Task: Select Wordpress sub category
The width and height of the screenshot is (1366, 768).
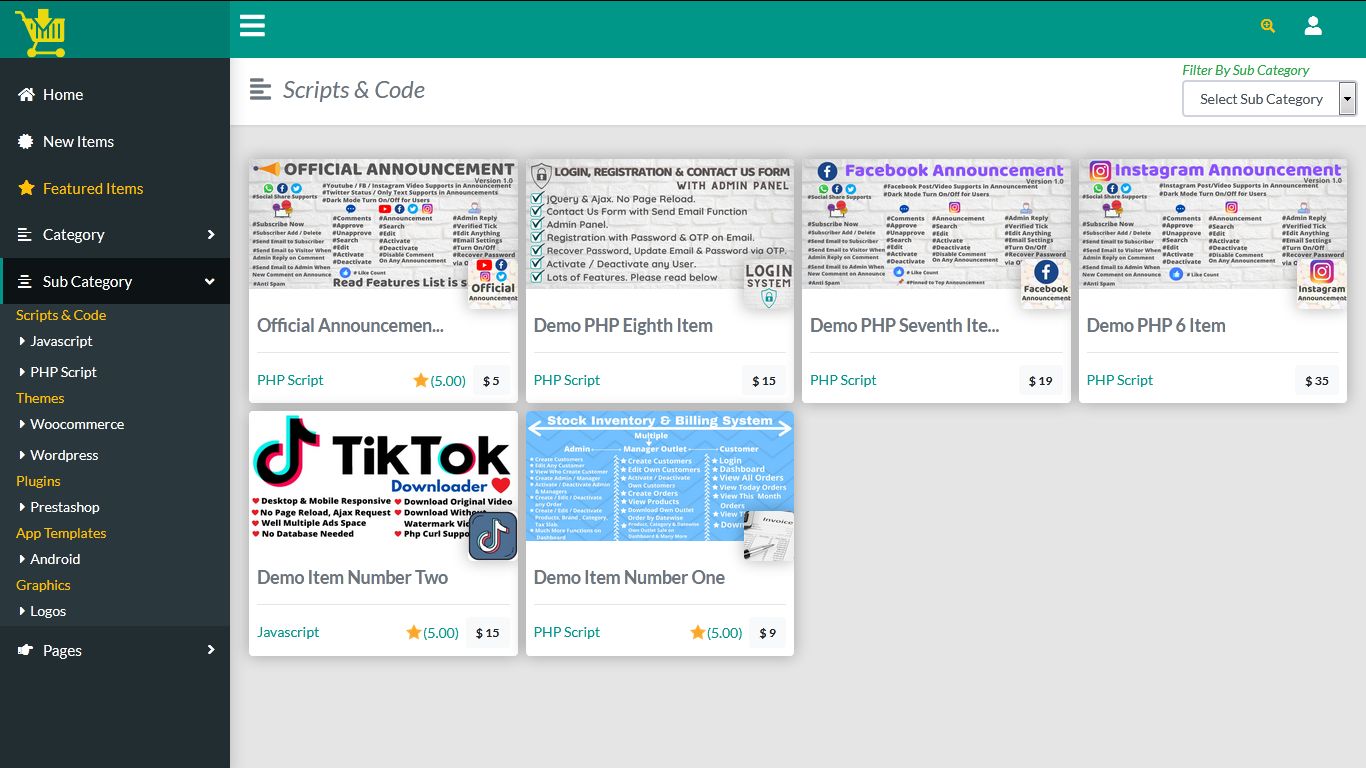Action: click(x=64, y=455)
